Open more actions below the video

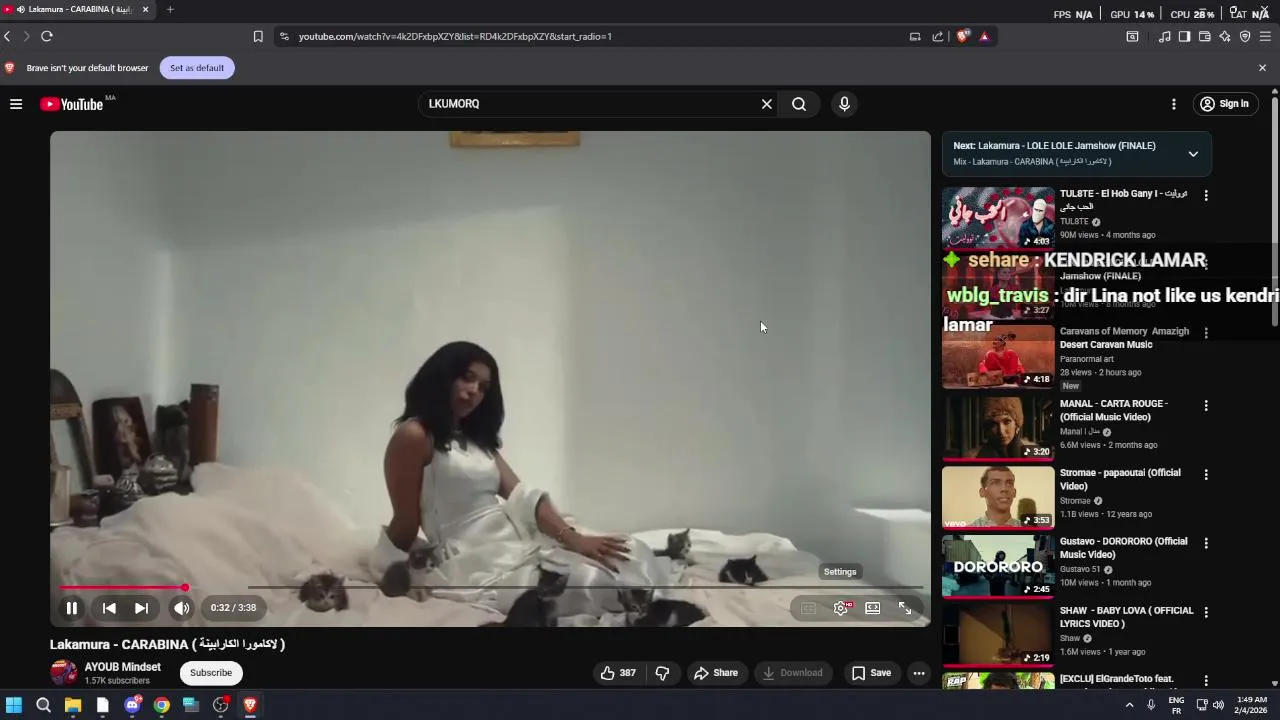919,673
